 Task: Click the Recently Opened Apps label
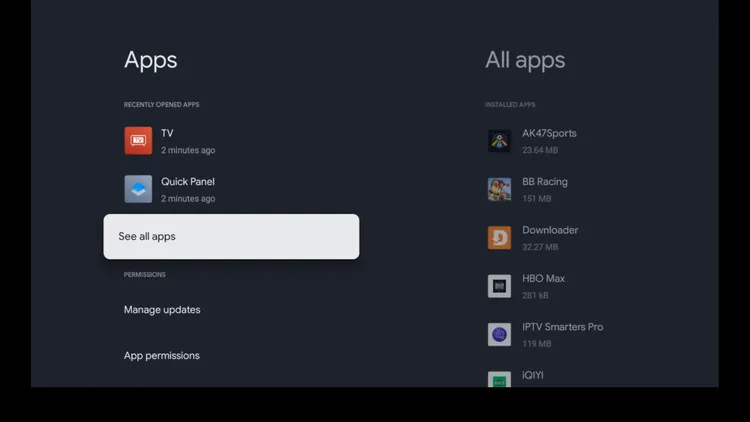click(162, 104)
